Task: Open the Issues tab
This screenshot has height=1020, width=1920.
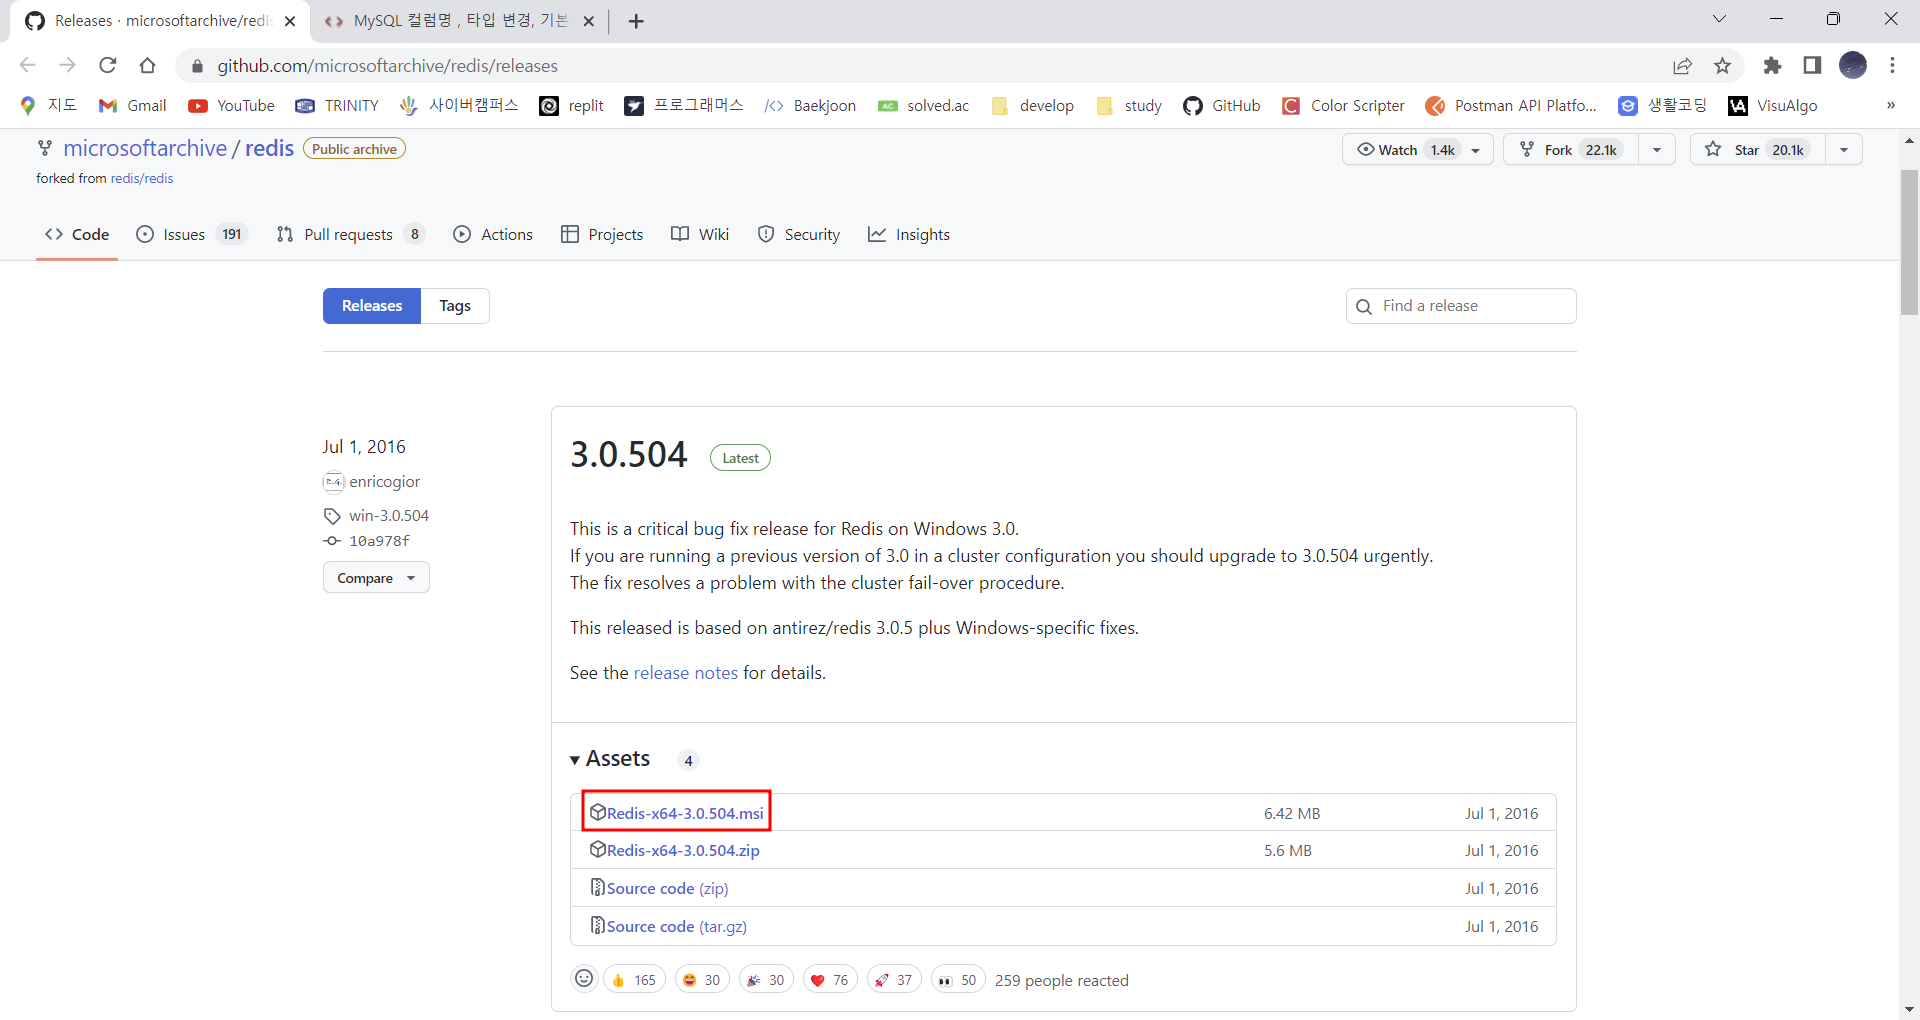Action: point(191,234)
